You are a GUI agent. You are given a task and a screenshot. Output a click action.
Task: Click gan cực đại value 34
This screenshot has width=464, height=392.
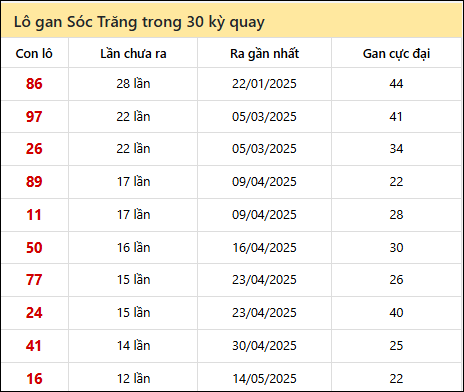(x=396, y=149)
